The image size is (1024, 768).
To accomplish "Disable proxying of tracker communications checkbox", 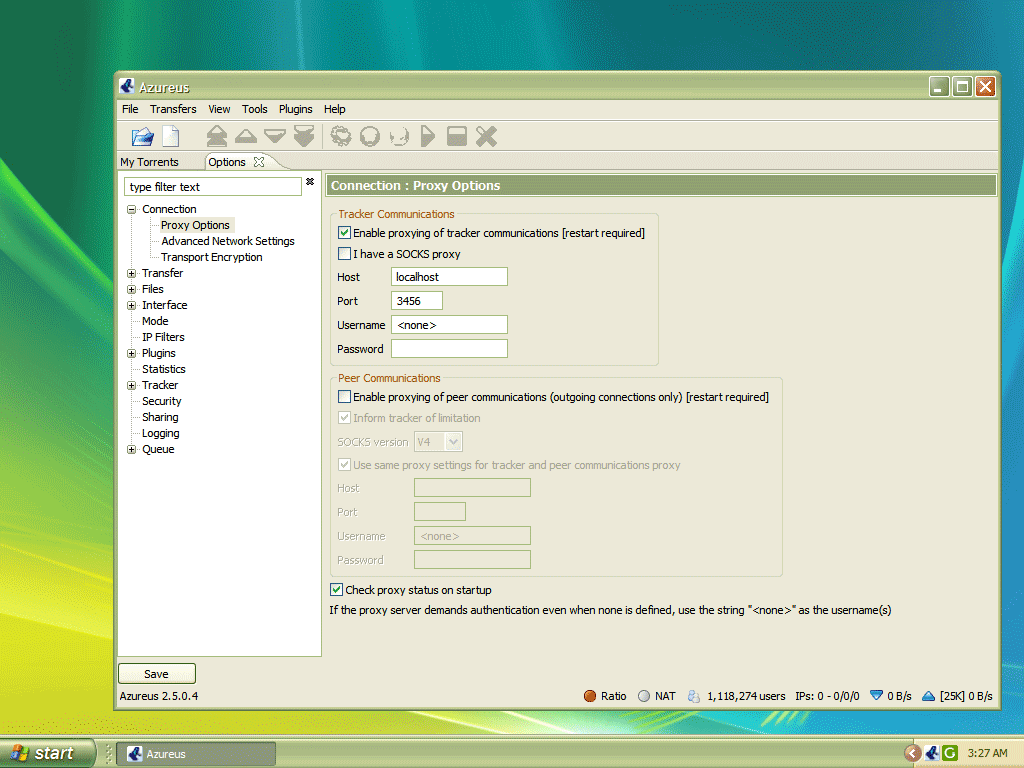I will pos(344,232).
